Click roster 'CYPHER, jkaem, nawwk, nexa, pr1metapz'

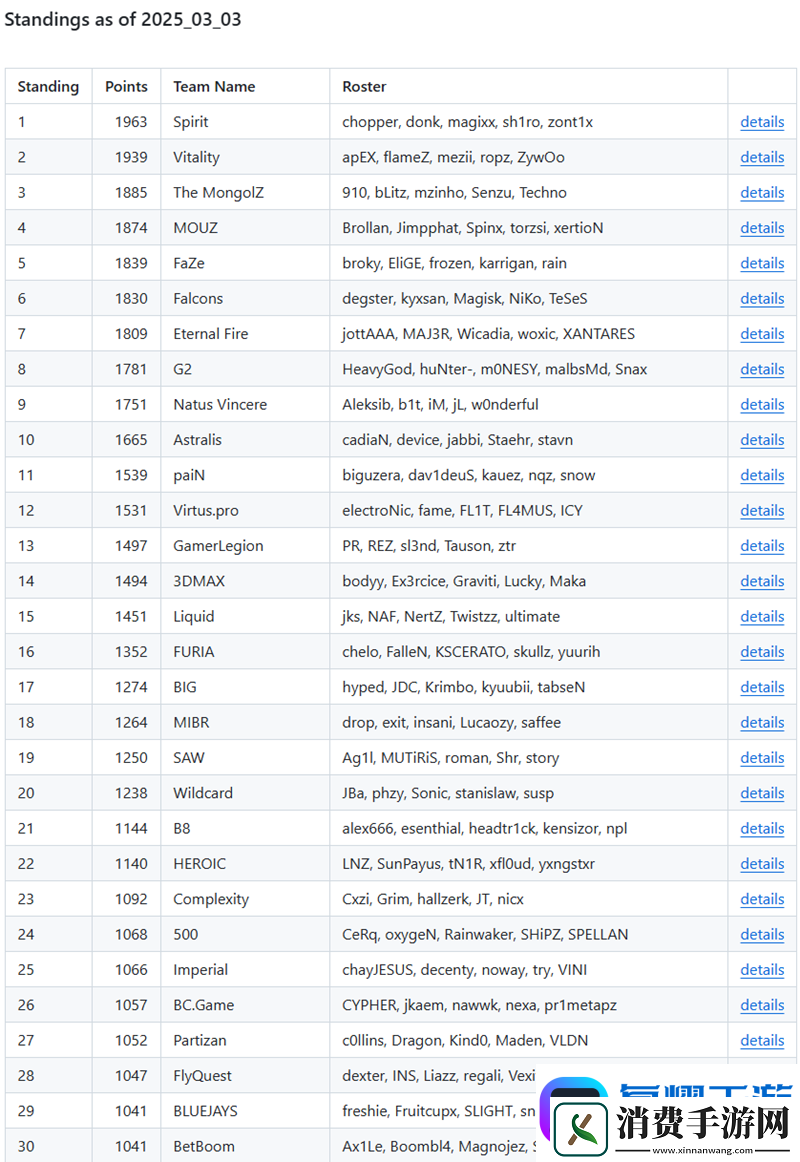point(479,1005)
